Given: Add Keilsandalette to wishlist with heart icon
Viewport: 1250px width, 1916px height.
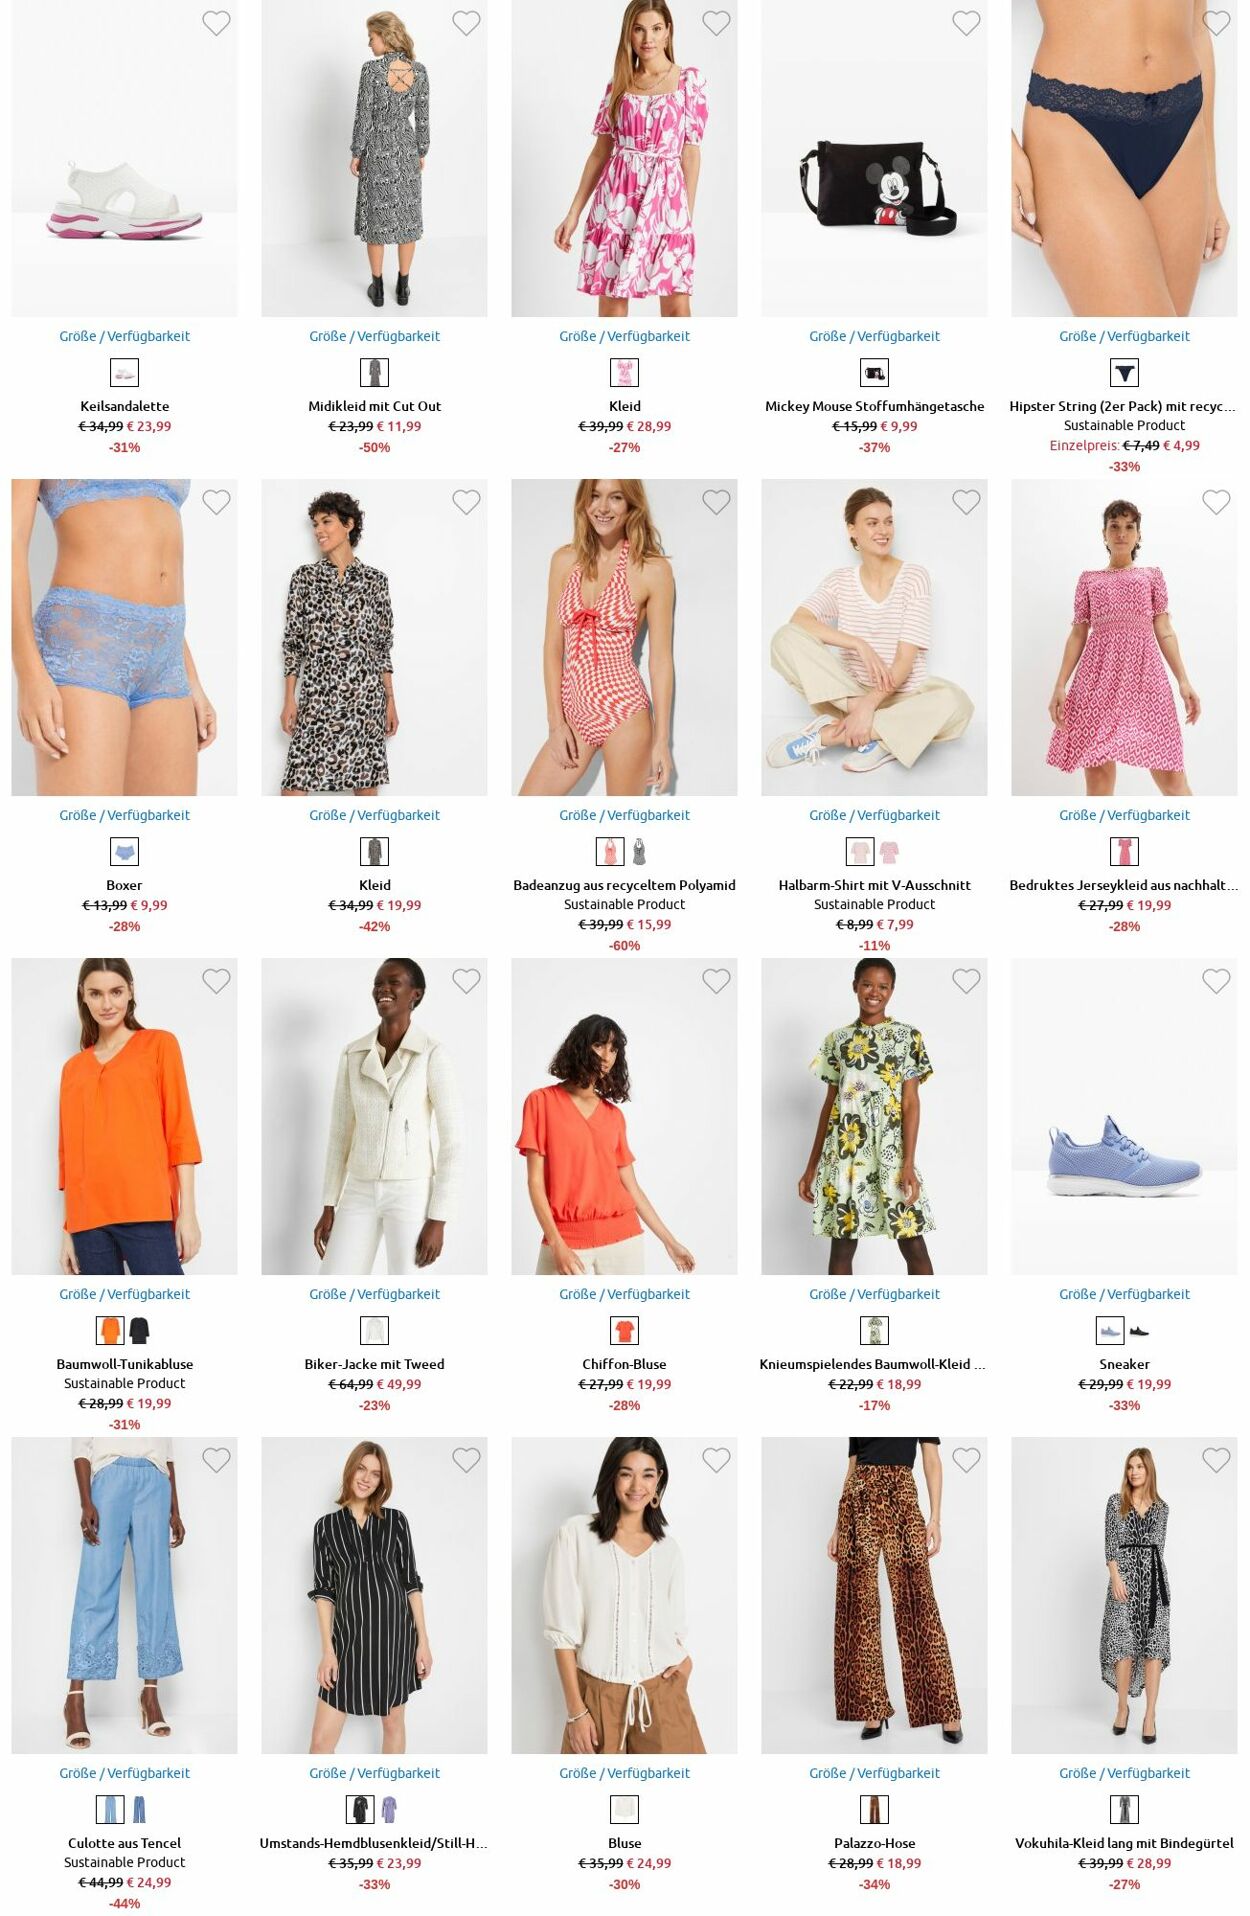Looking at the screenshot, I should coord(216,23).
